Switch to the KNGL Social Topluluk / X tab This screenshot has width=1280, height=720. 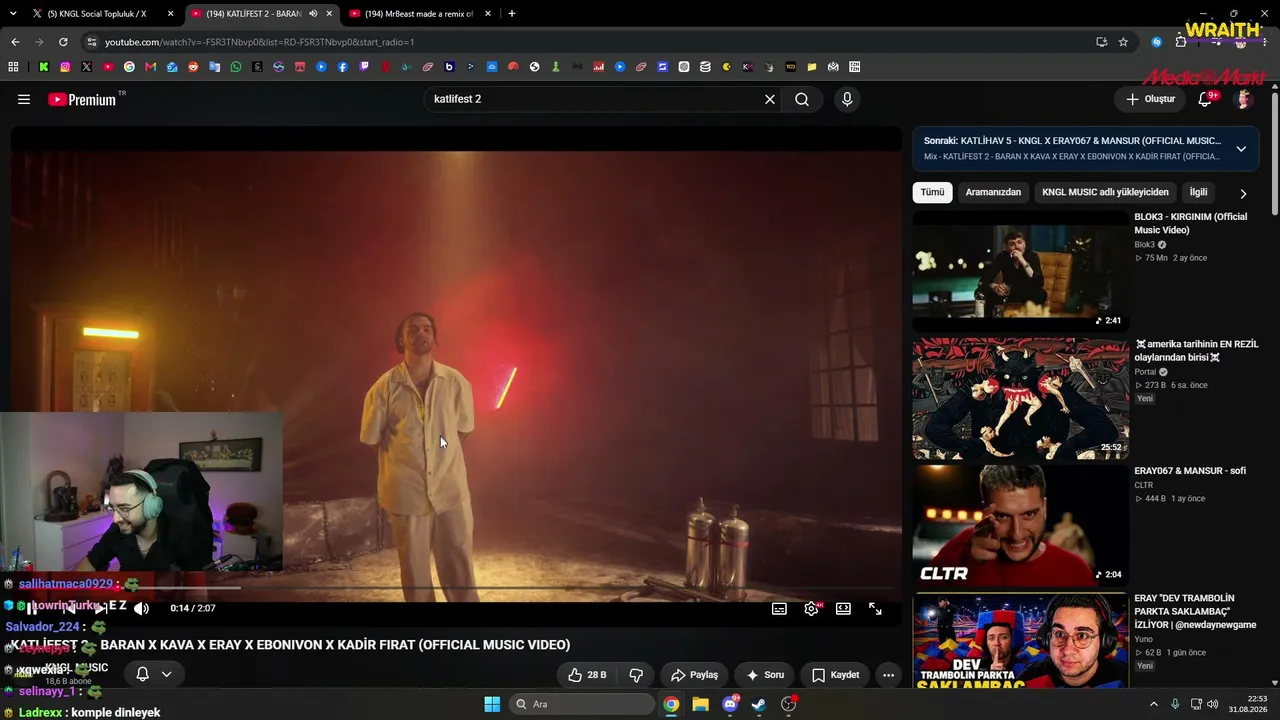96,14
